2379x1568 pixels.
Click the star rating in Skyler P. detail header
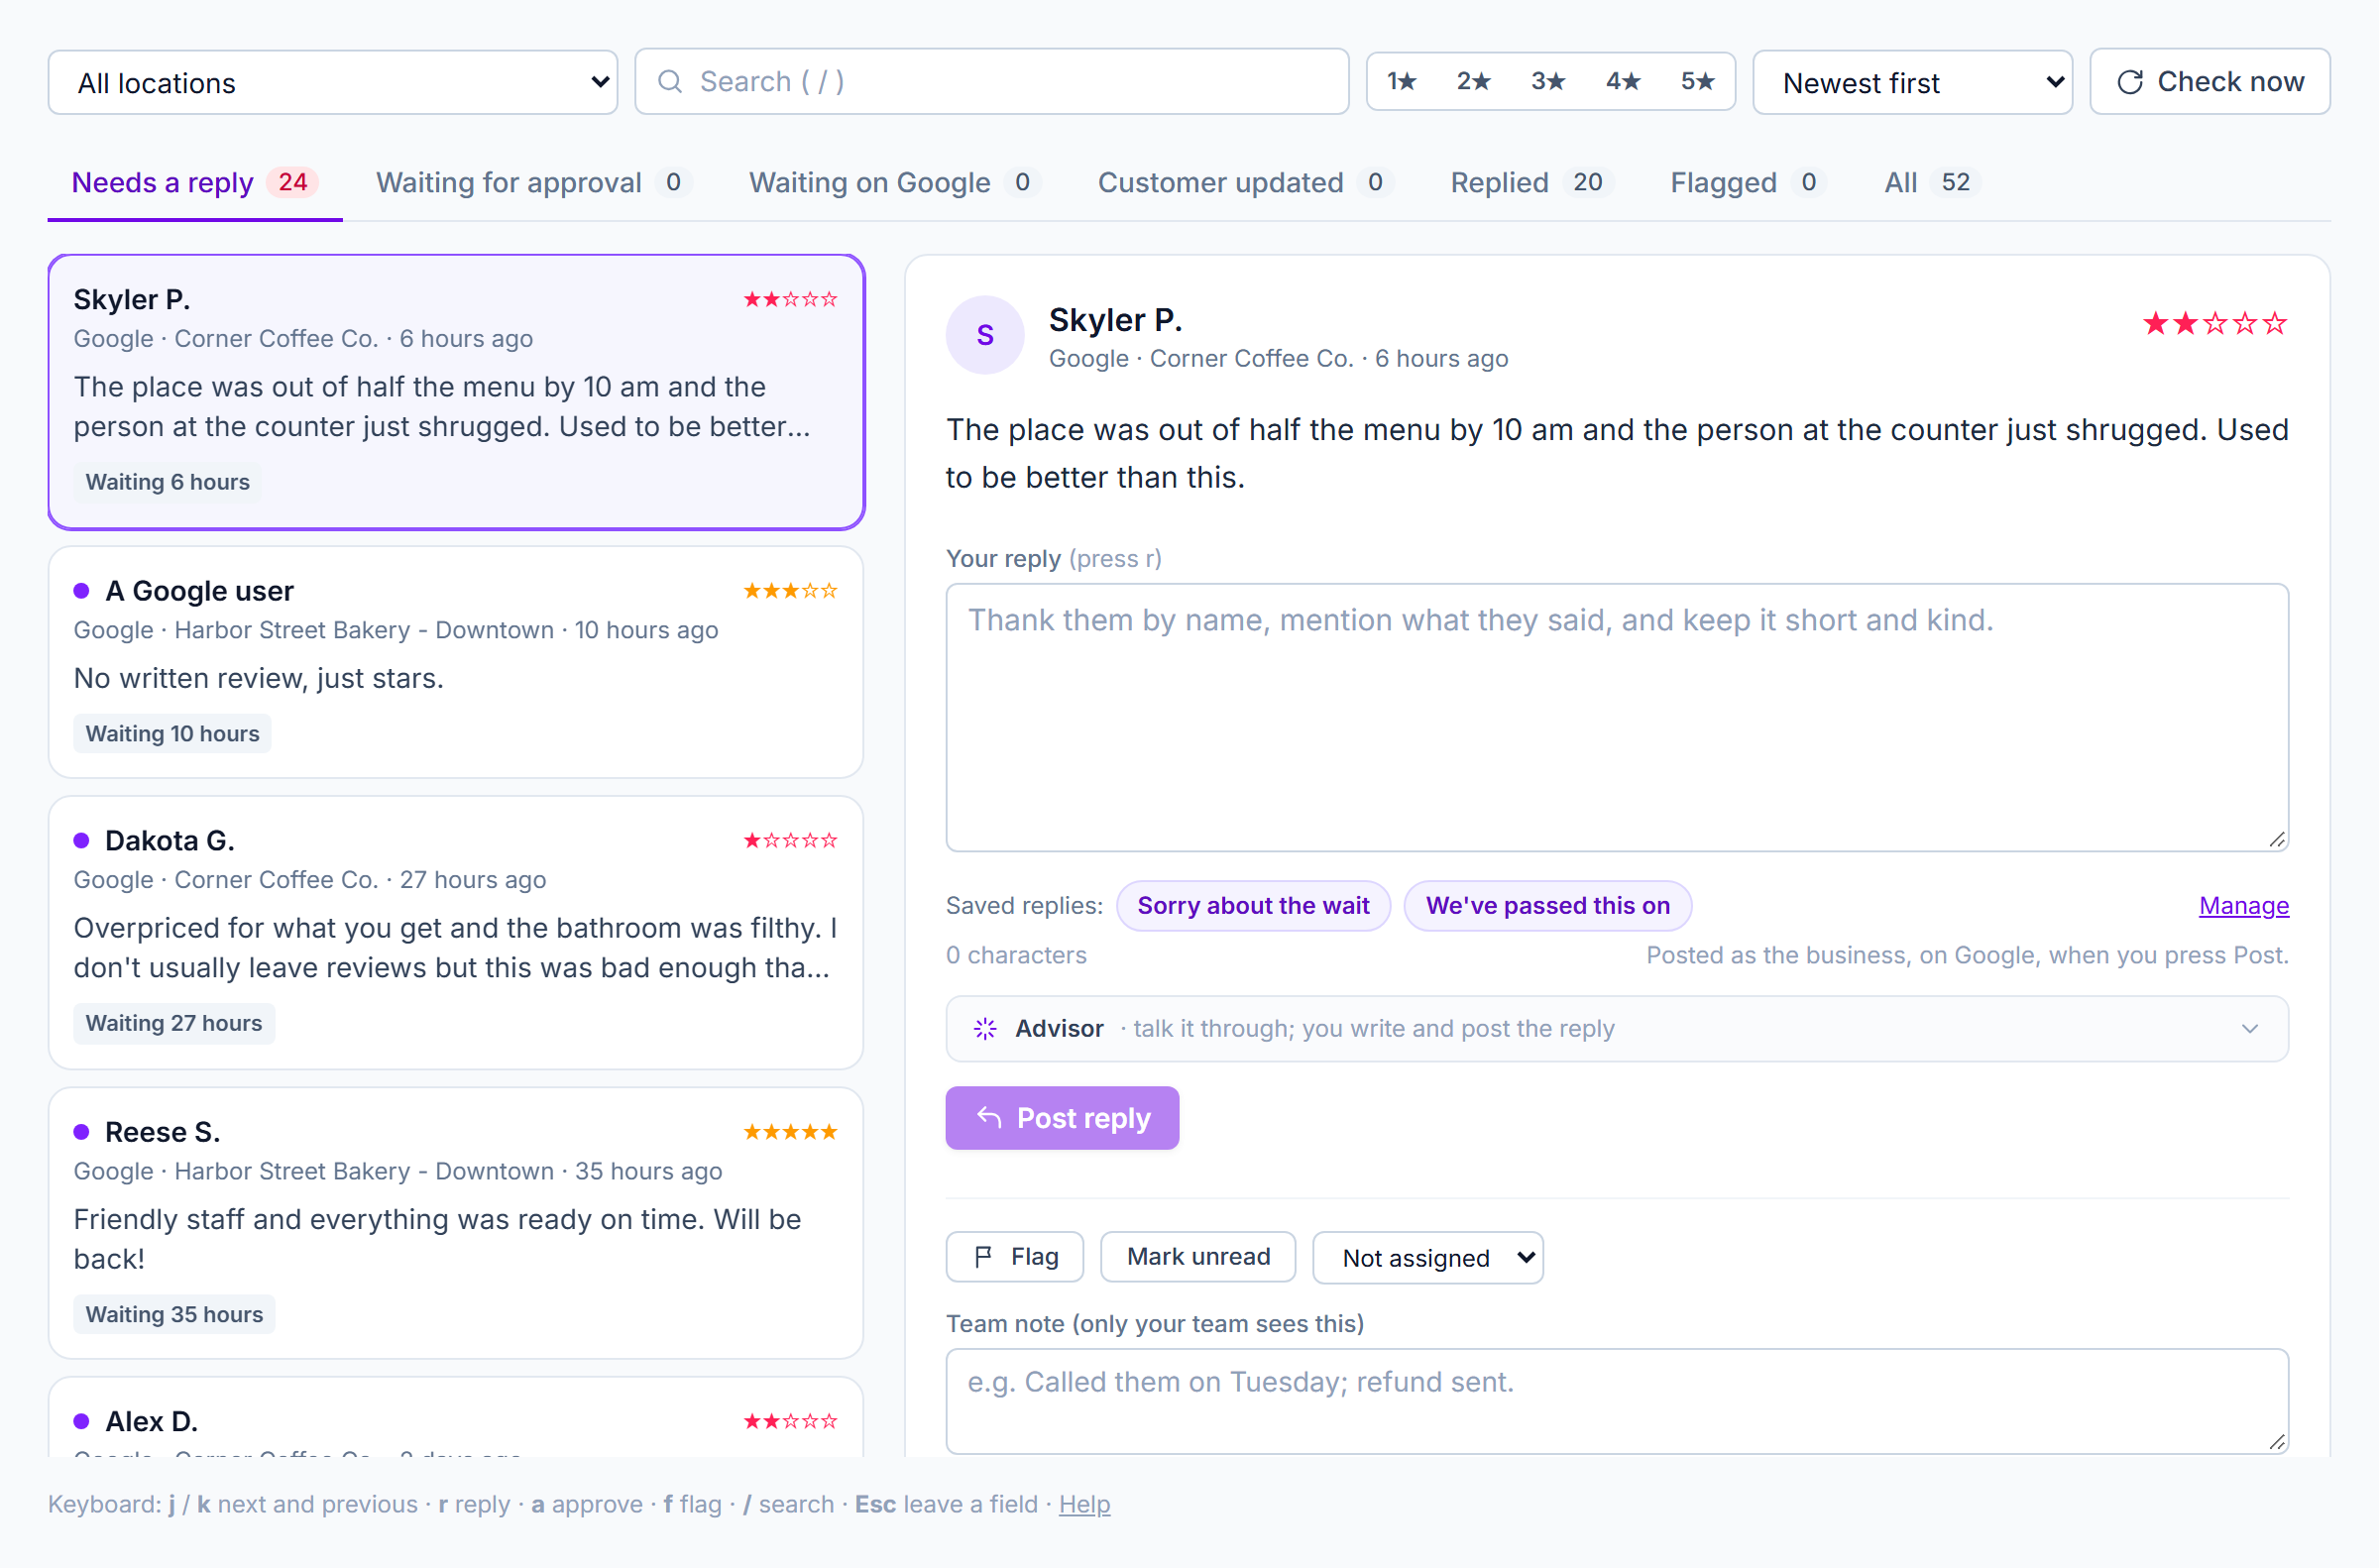click(2214, 324)
